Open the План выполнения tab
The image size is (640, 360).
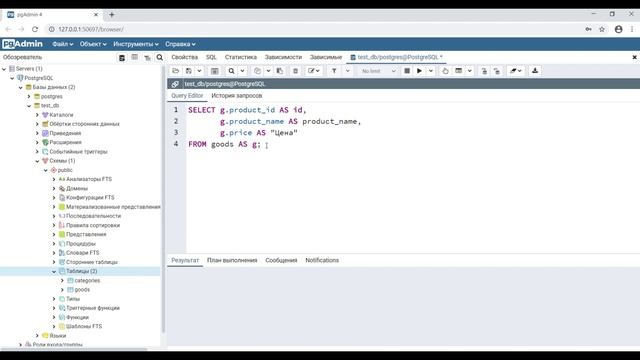(232, 260)
